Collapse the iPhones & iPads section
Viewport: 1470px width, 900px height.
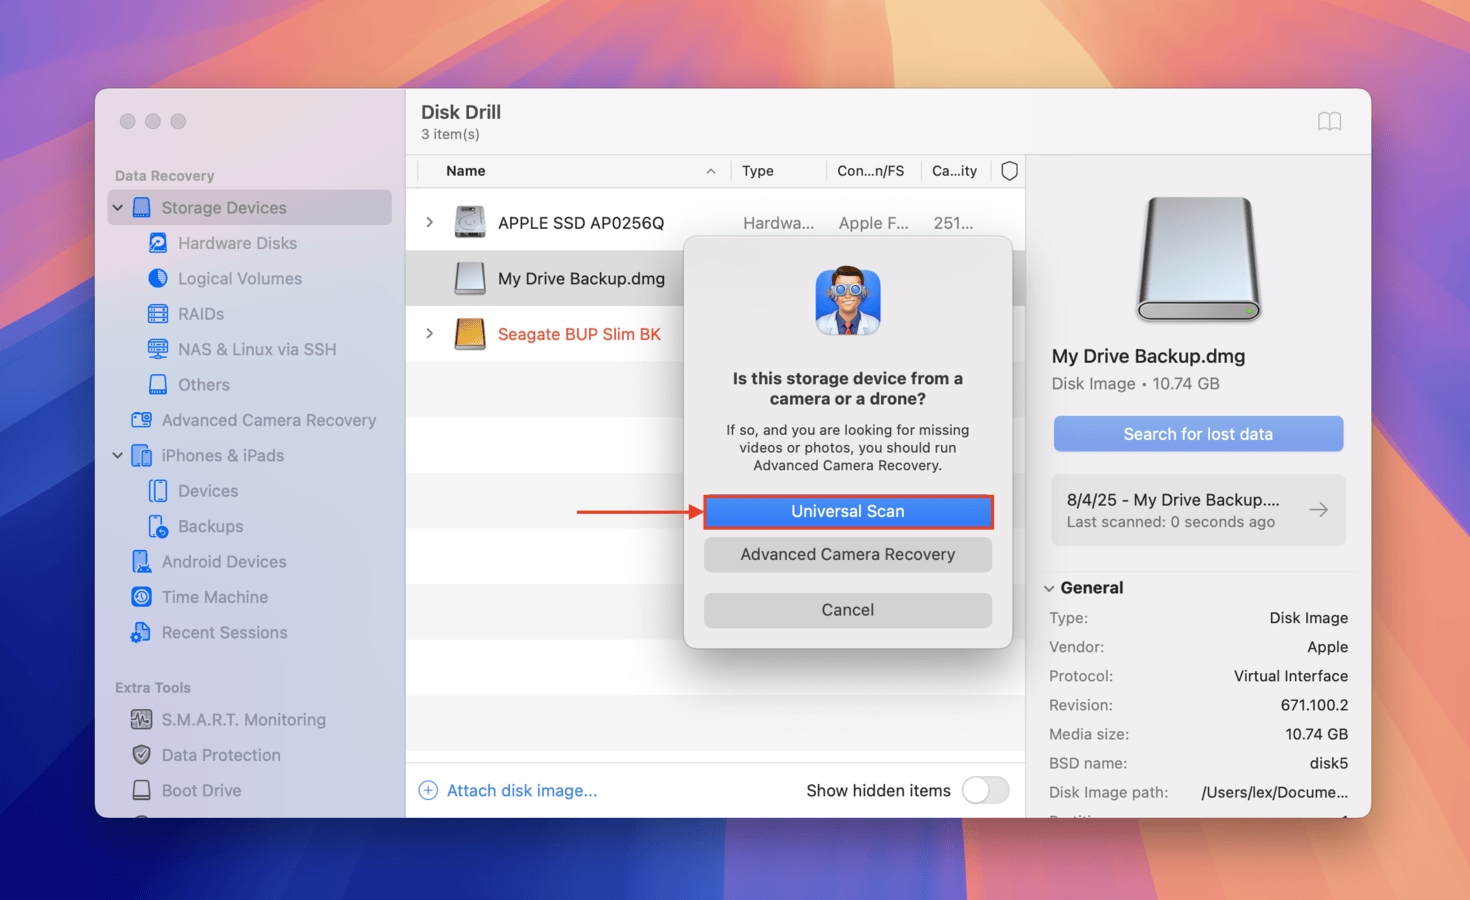point(118,455)
